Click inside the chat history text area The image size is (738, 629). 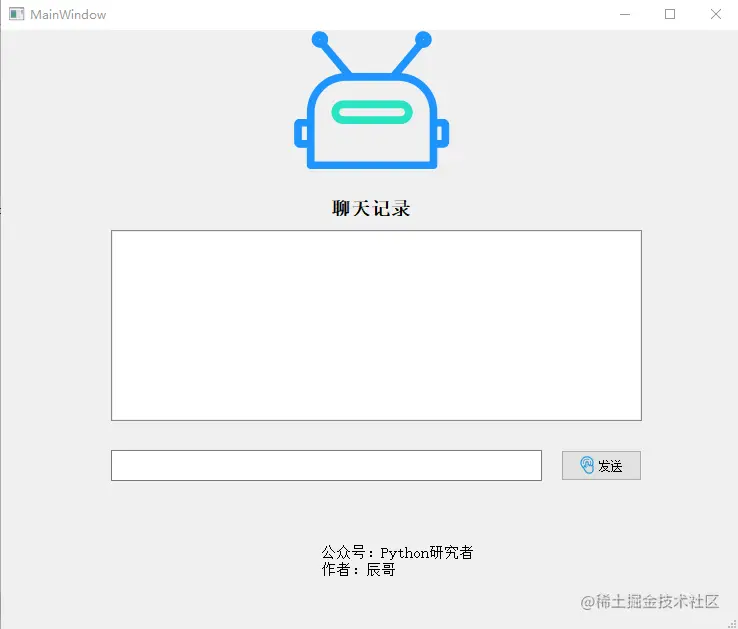pyautogui.click(x=376, y=325)
